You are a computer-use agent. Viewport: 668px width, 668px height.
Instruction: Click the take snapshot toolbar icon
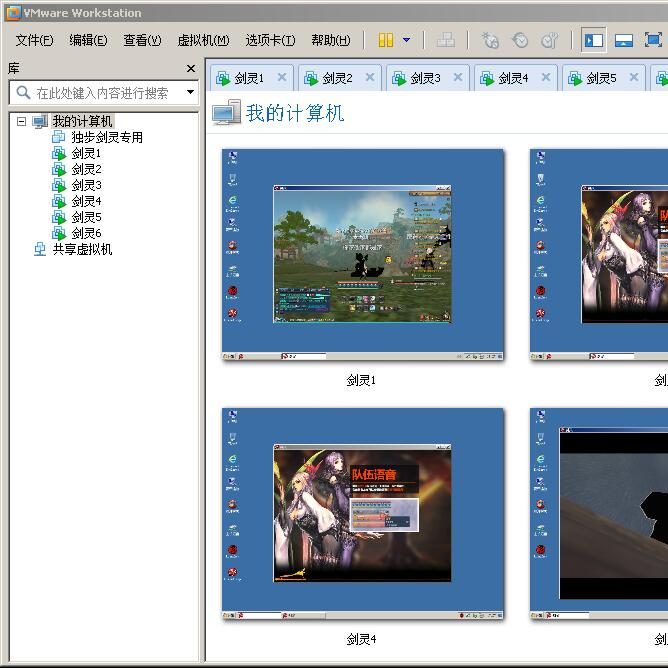coord(490,40)
